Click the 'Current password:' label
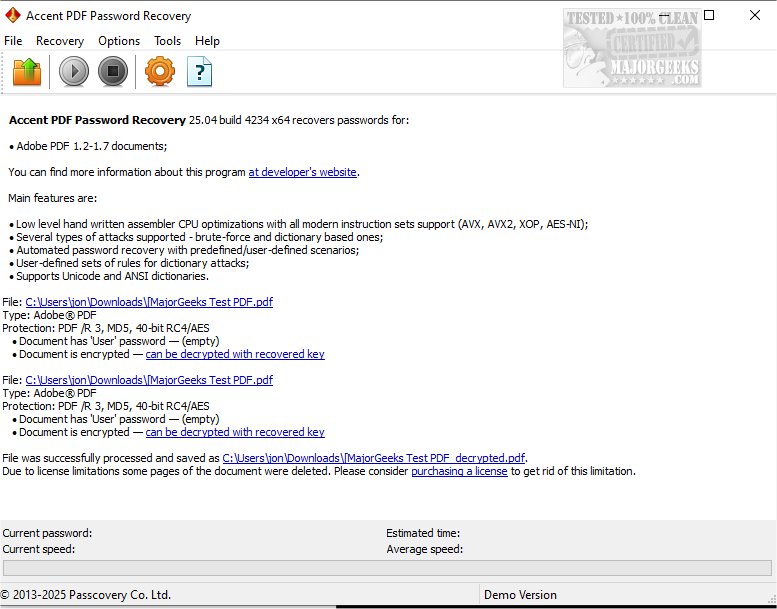This screenshot has height=609, width=777. coord(47,533)
